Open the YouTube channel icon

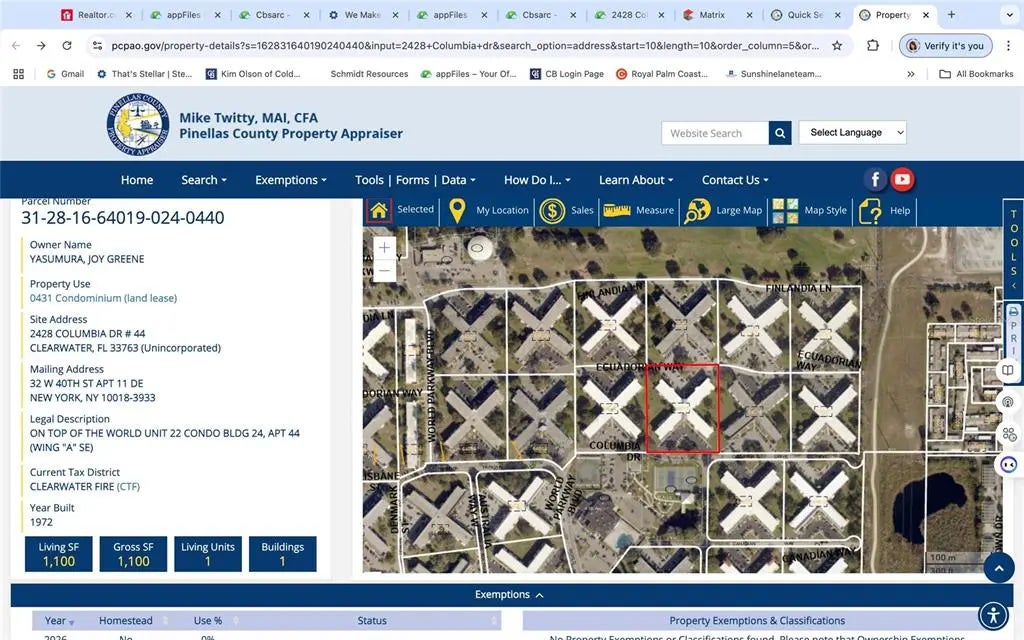tap(902, 180)
